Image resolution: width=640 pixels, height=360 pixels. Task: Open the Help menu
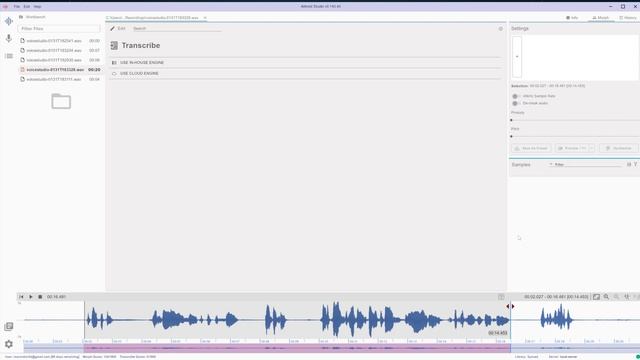[x=37, y=7]
